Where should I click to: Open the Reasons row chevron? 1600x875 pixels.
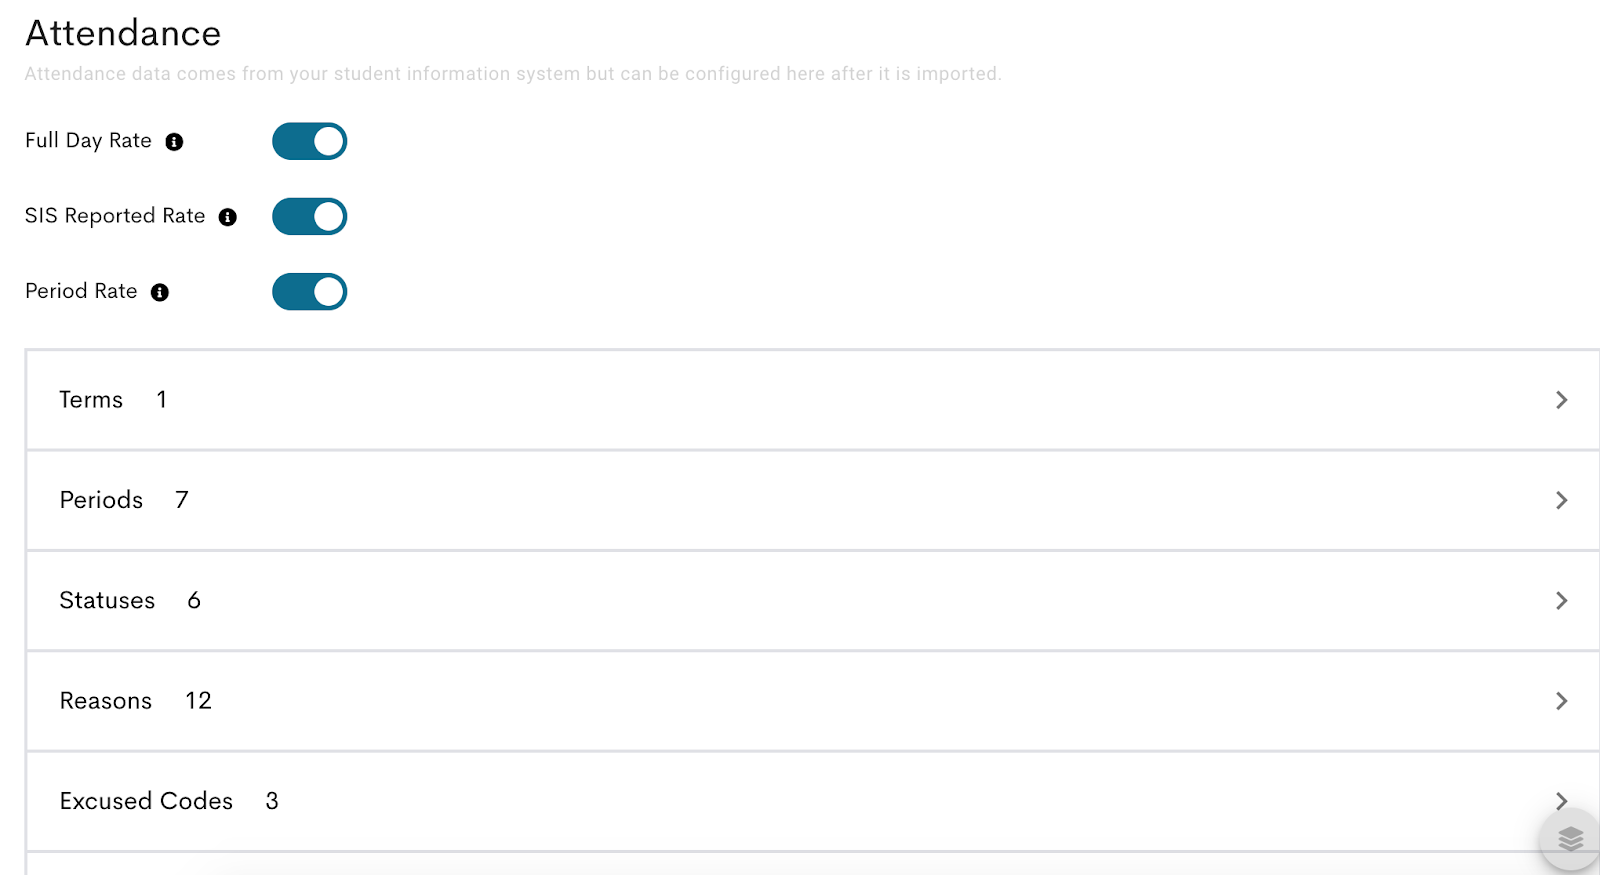[1561, 701]
